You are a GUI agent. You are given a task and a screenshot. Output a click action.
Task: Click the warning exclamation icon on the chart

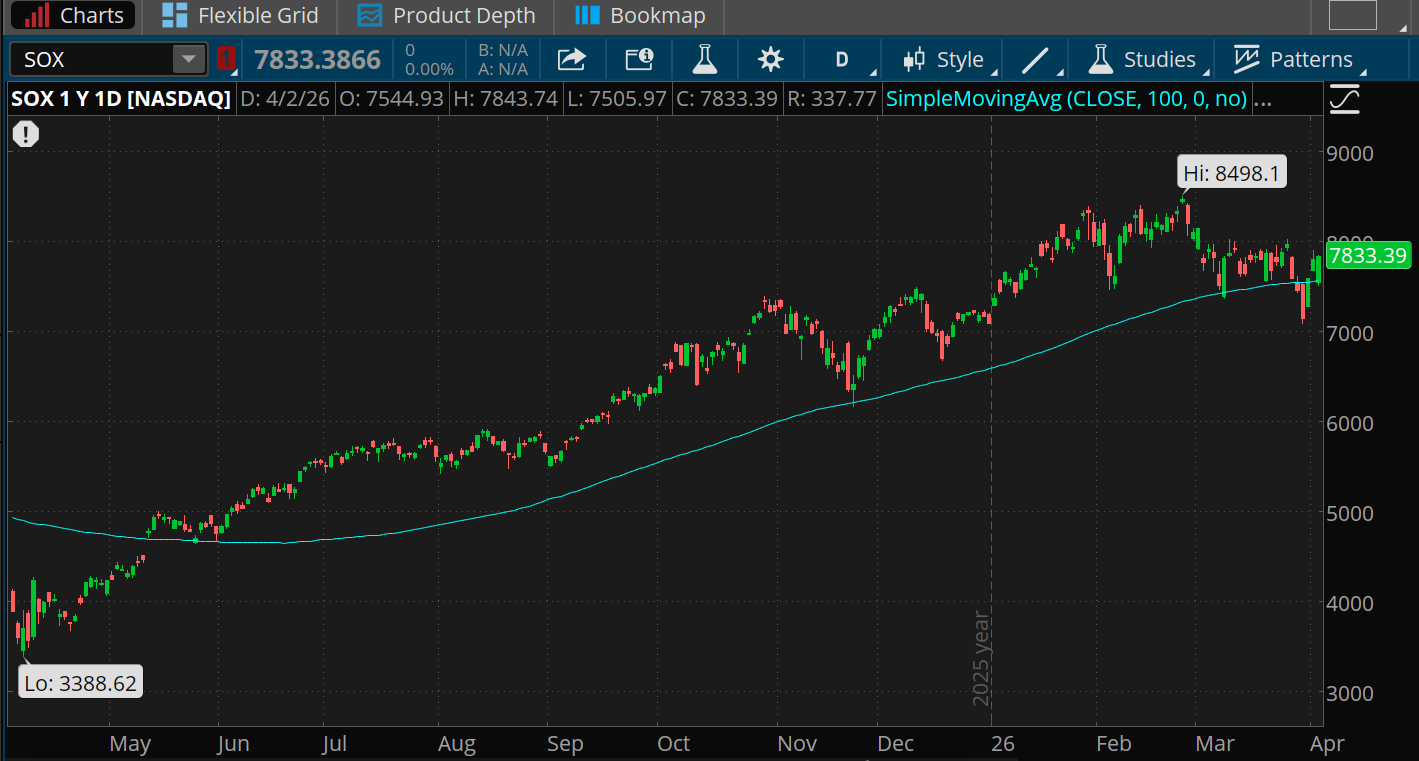tap(25, 133)
